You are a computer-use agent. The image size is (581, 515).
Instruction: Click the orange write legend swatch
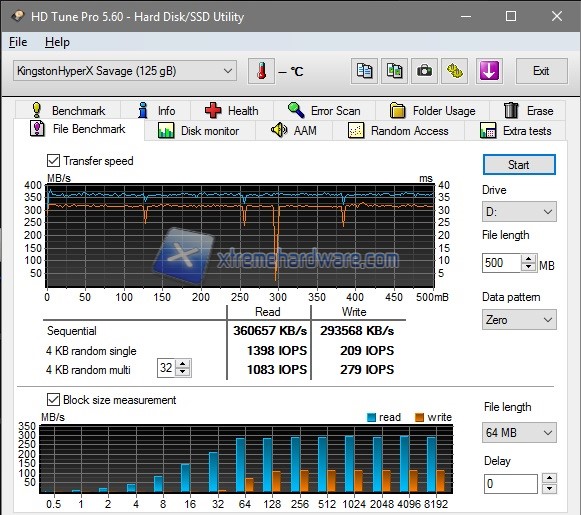pos(419,418)
